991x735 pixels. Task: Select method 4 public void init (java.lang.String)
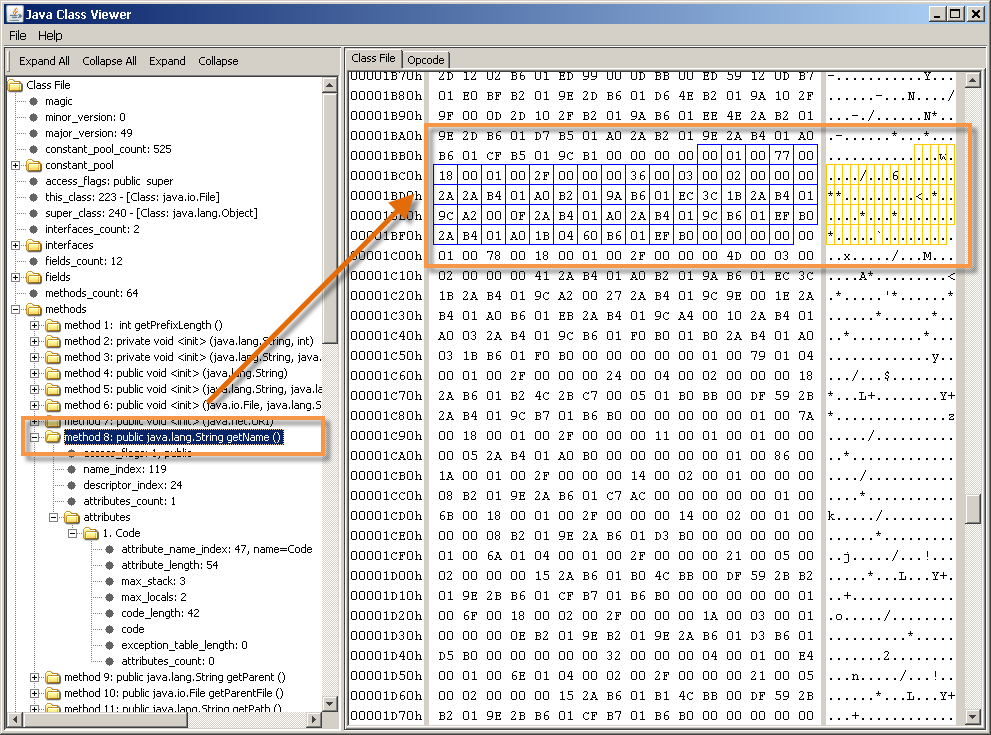point(176,374)
